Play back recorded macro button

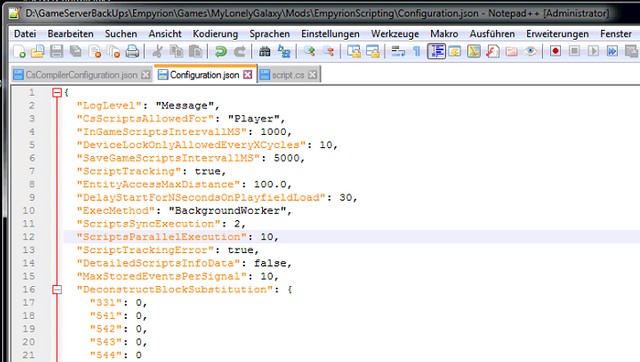(x=593, y=51)
